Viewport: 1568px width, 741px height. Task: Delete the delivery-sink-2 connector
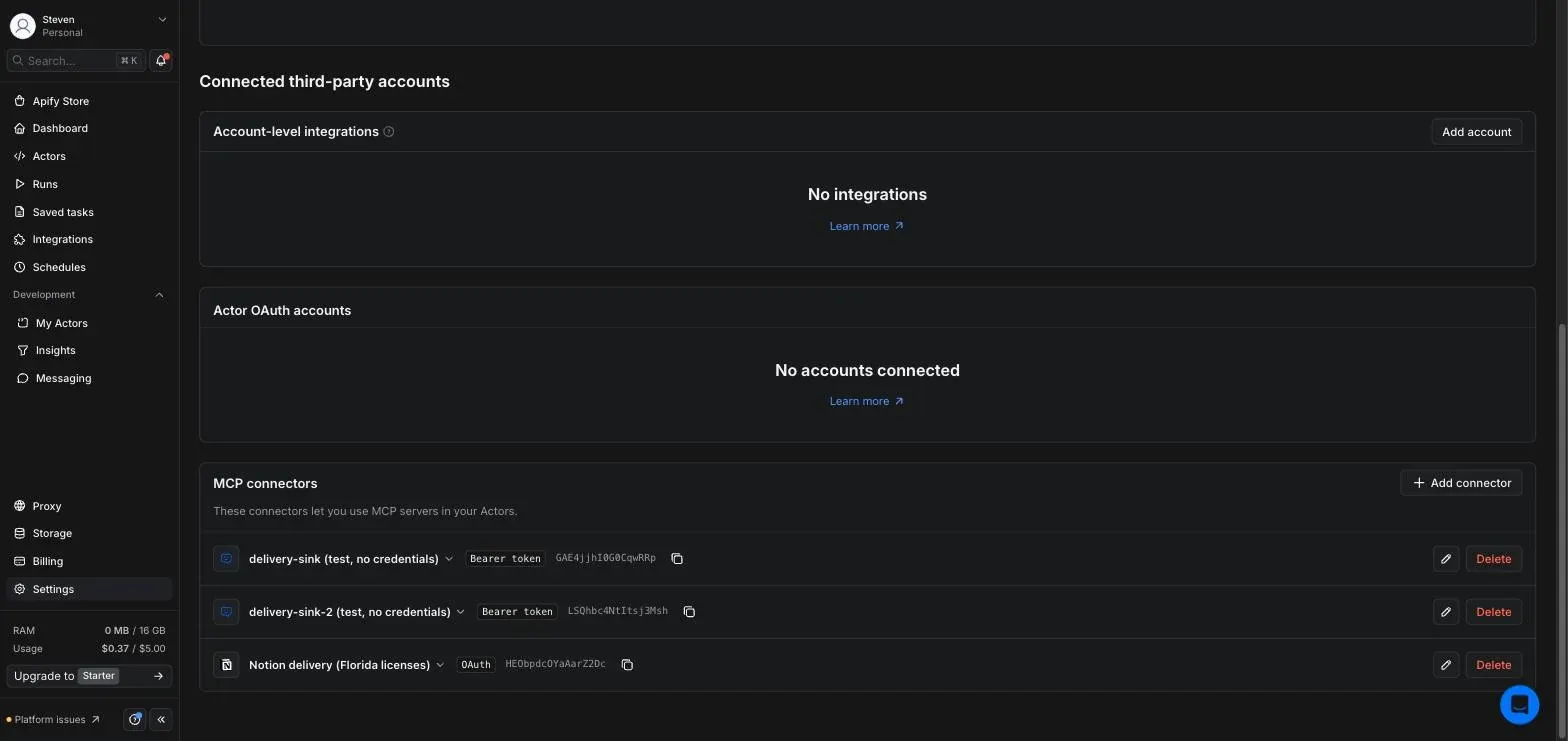pyautogui.click(x=1493, y=612)
